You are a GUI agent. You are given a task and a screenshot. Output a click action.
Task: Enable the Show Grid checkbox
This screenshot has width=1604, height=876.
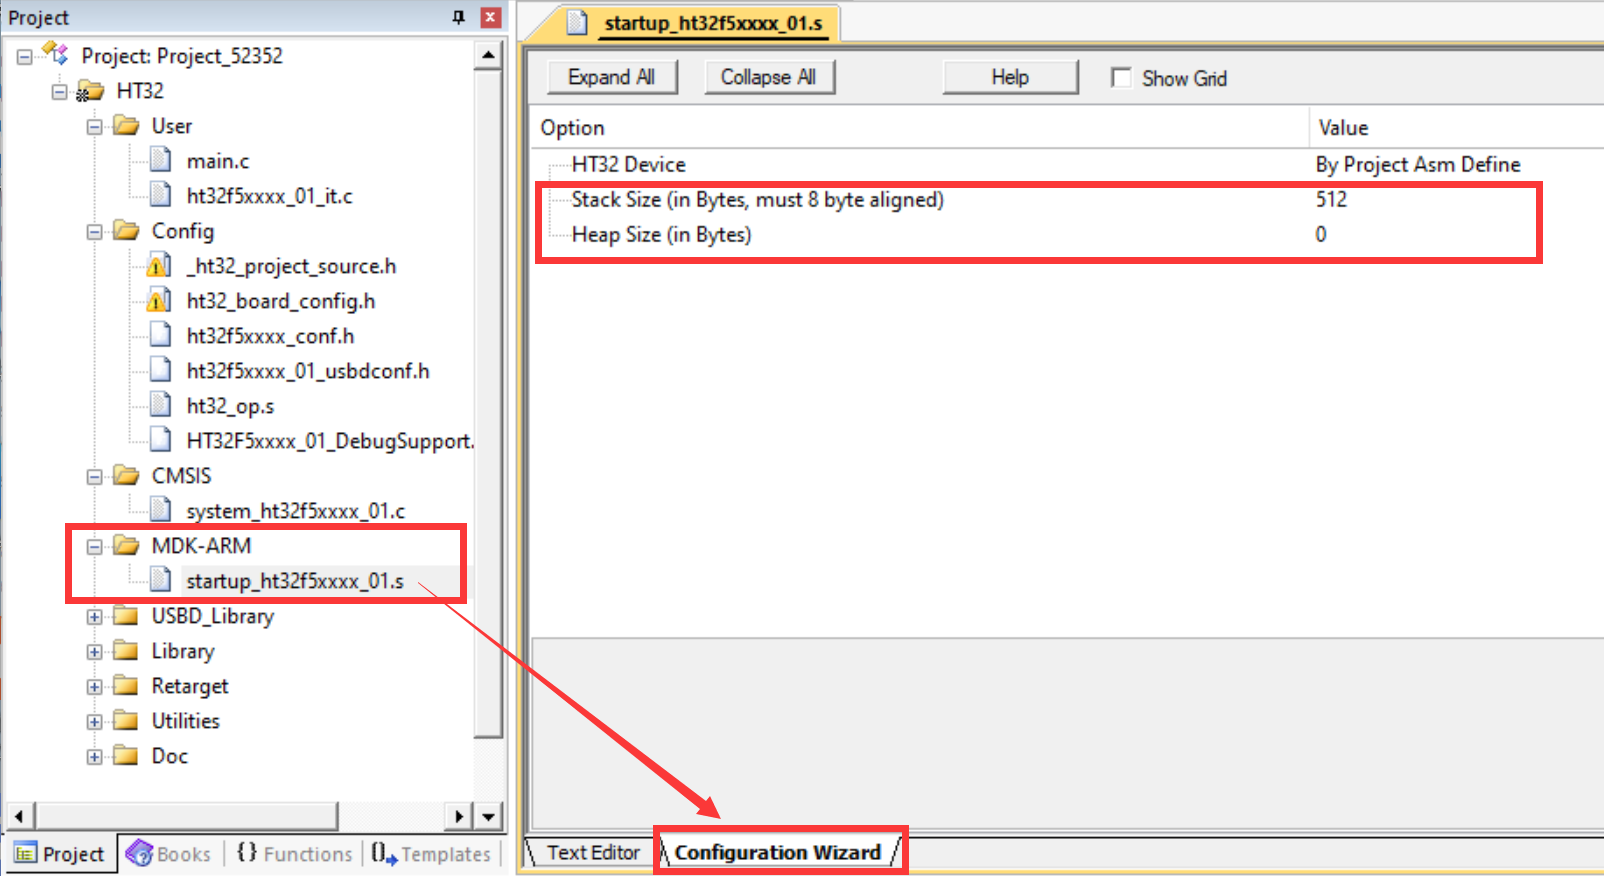tap(1121, 78)
